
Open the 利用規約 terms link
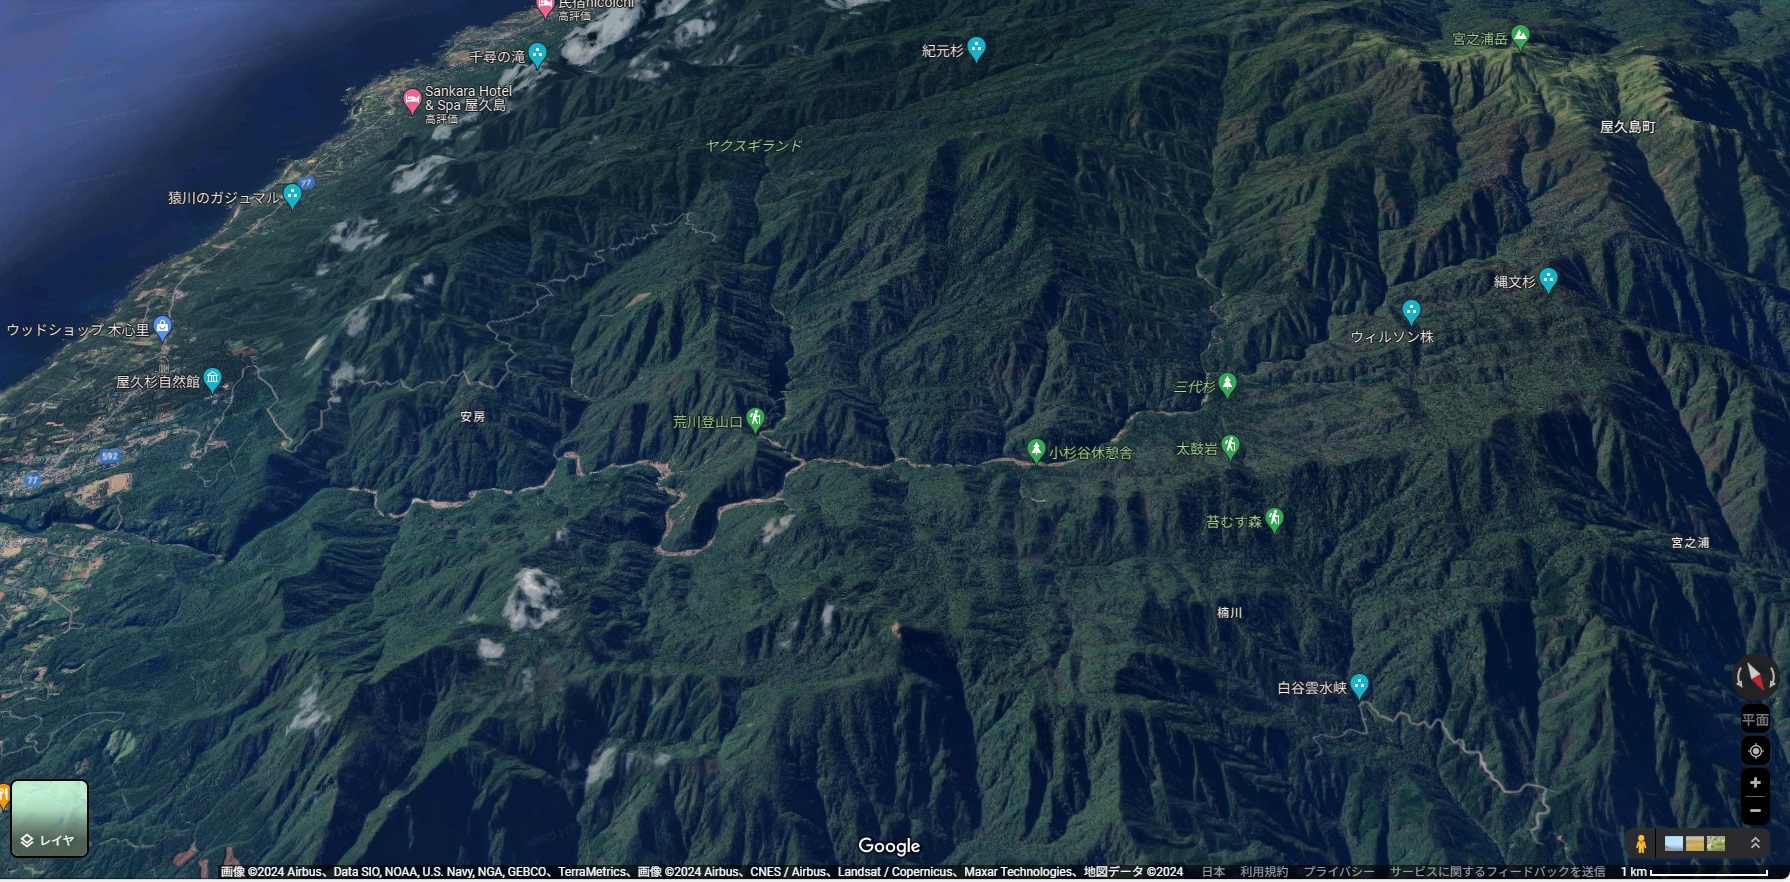point(1263,872)
